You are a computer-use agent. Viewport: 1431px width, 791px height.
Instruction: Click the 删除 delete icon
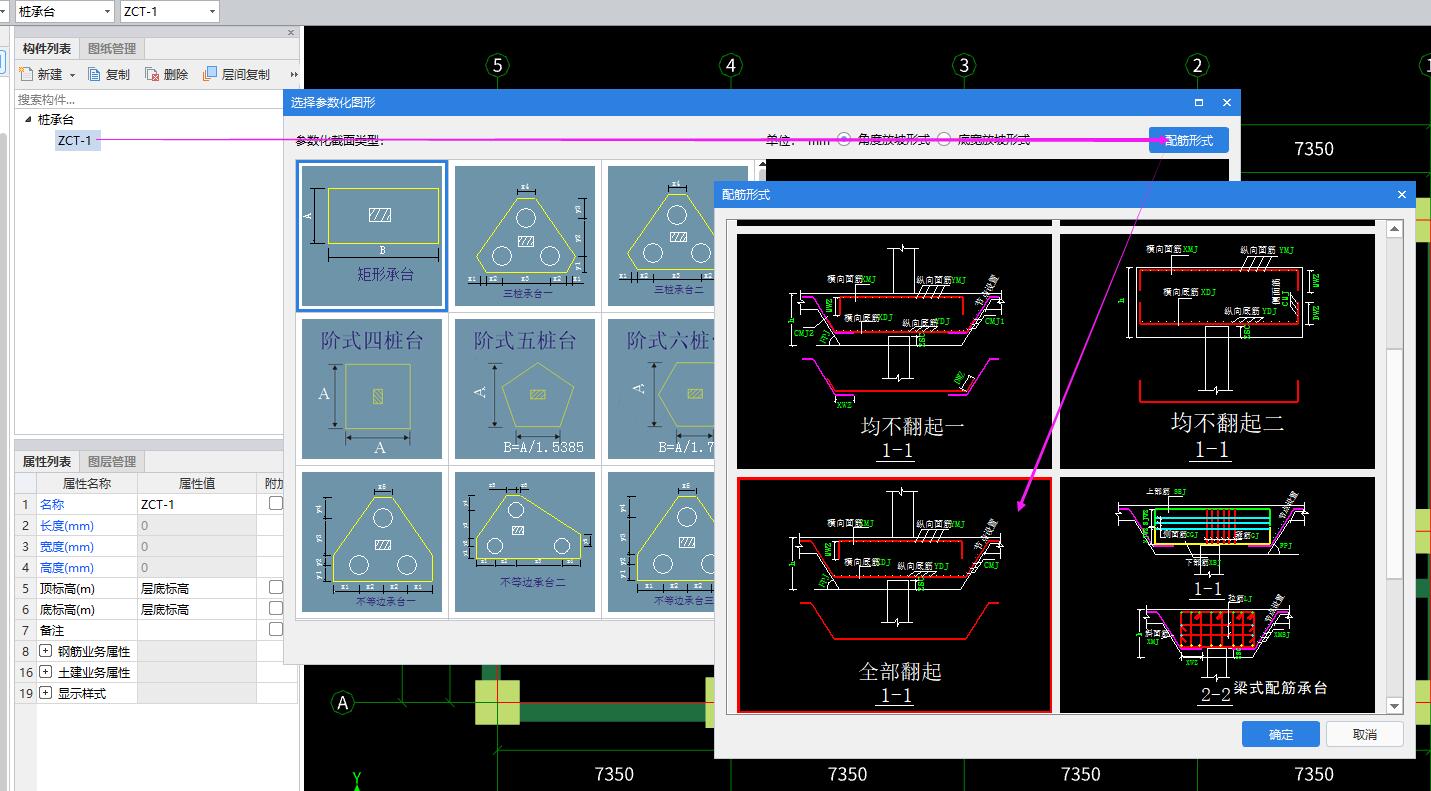[x=152, y=74]
